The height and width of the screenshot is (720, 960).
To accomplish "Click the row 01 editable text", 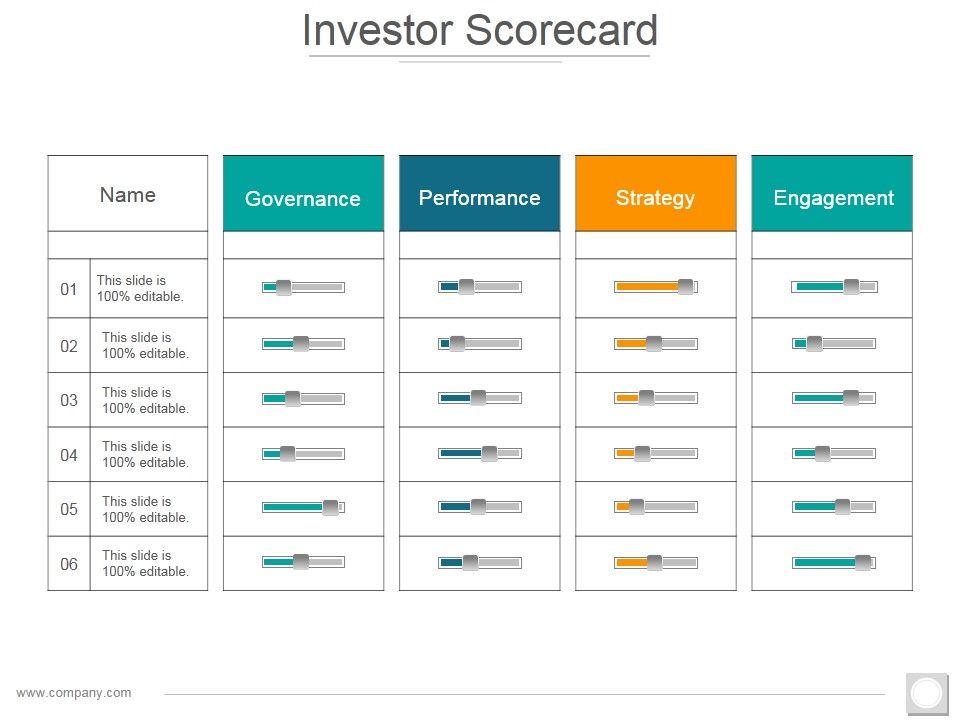I will [141, 289].
